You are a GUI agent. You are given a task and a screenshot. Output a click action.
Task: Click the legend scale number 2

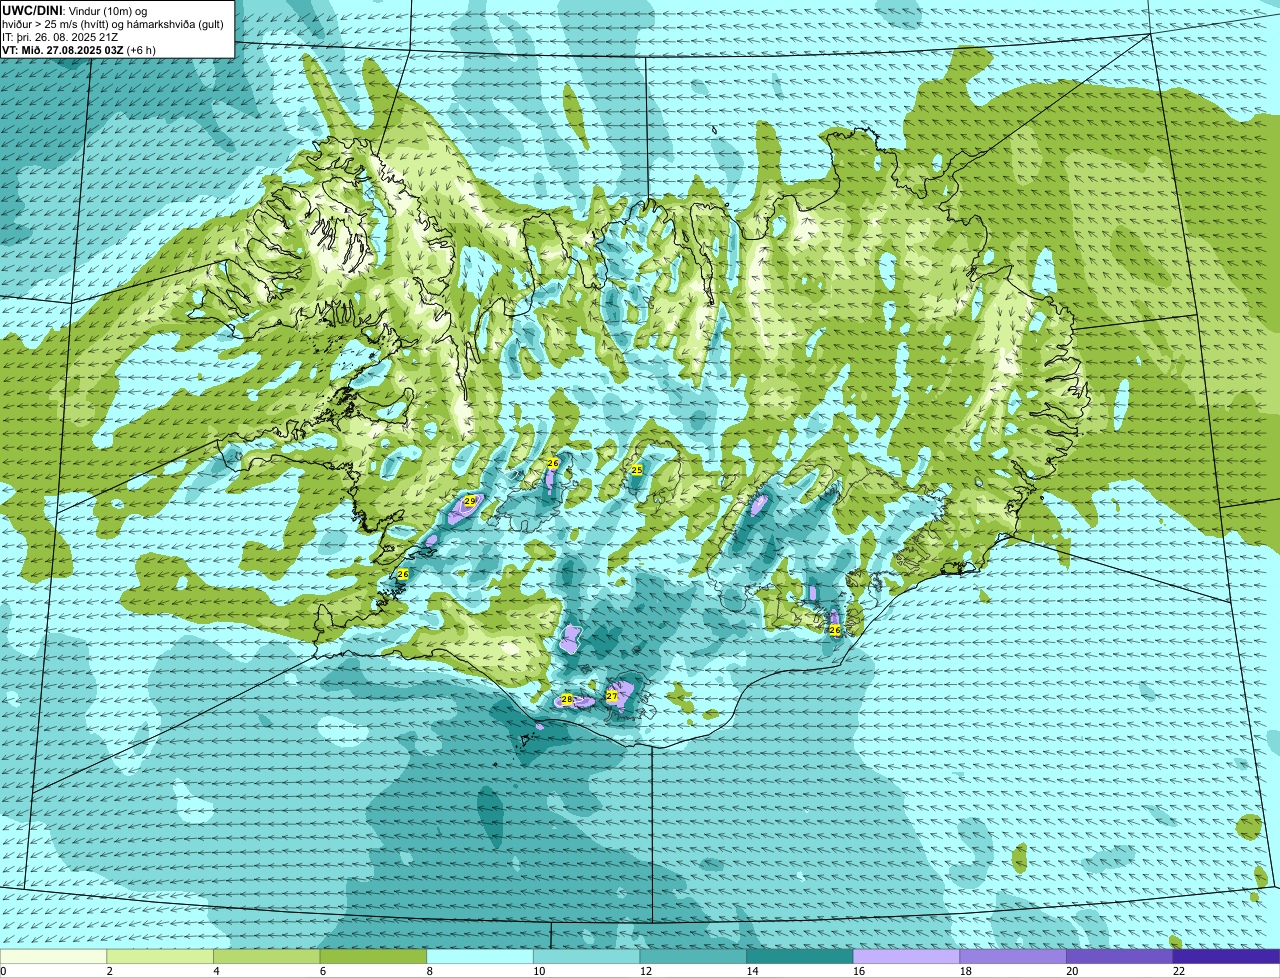(x=109, y=971)
